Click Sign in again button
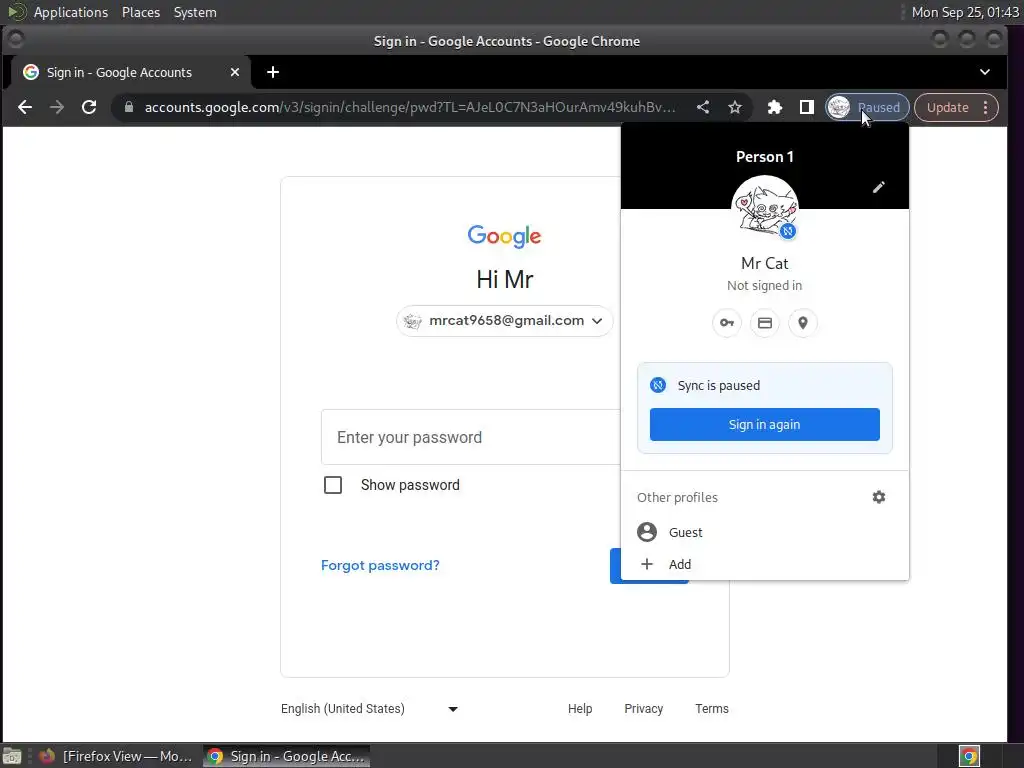 click(x=765, y=424)
